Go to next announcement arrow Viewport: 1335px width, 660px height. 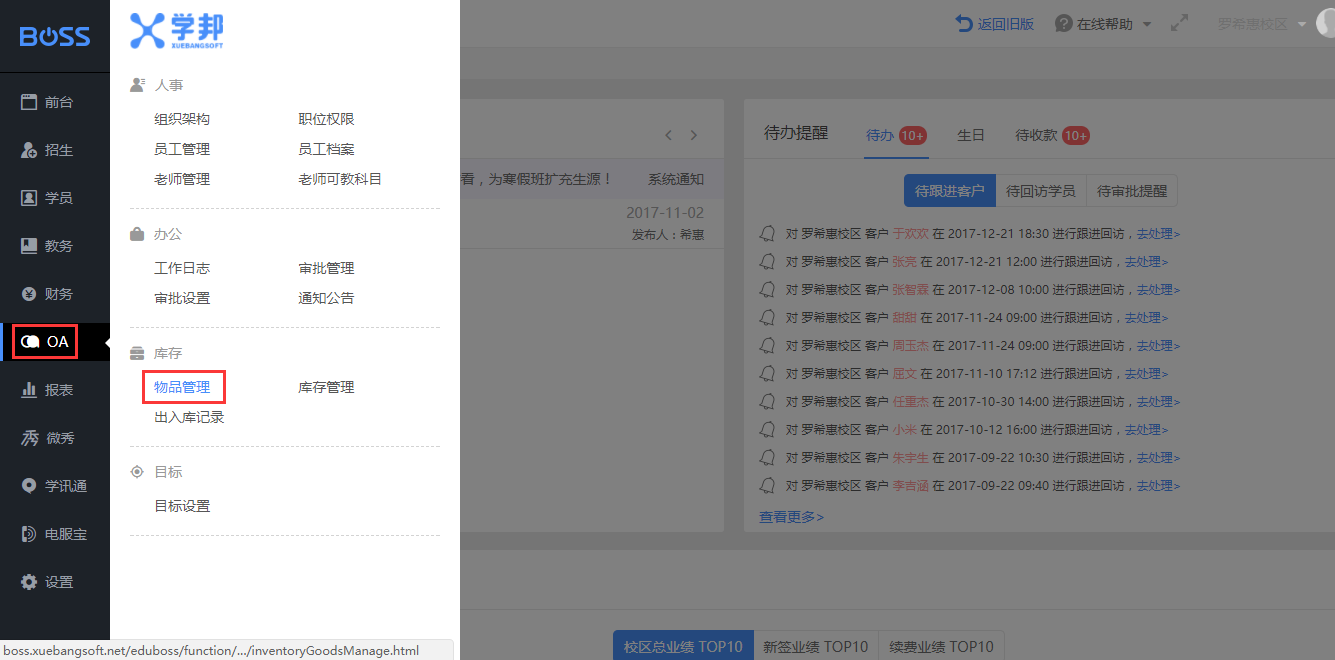[694, 135]
